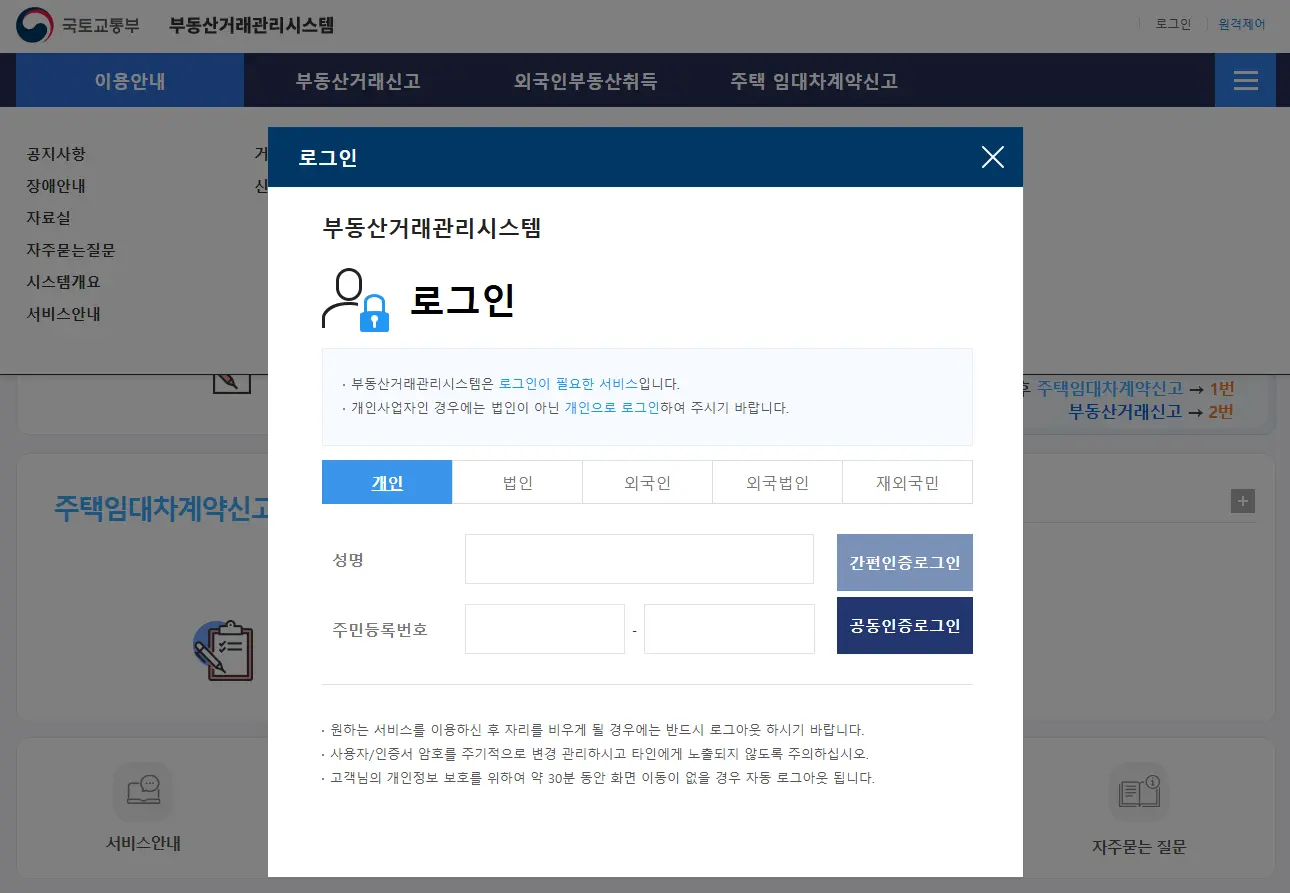
Task: Switch to the 법인 login tab
Action: [517, 481]
